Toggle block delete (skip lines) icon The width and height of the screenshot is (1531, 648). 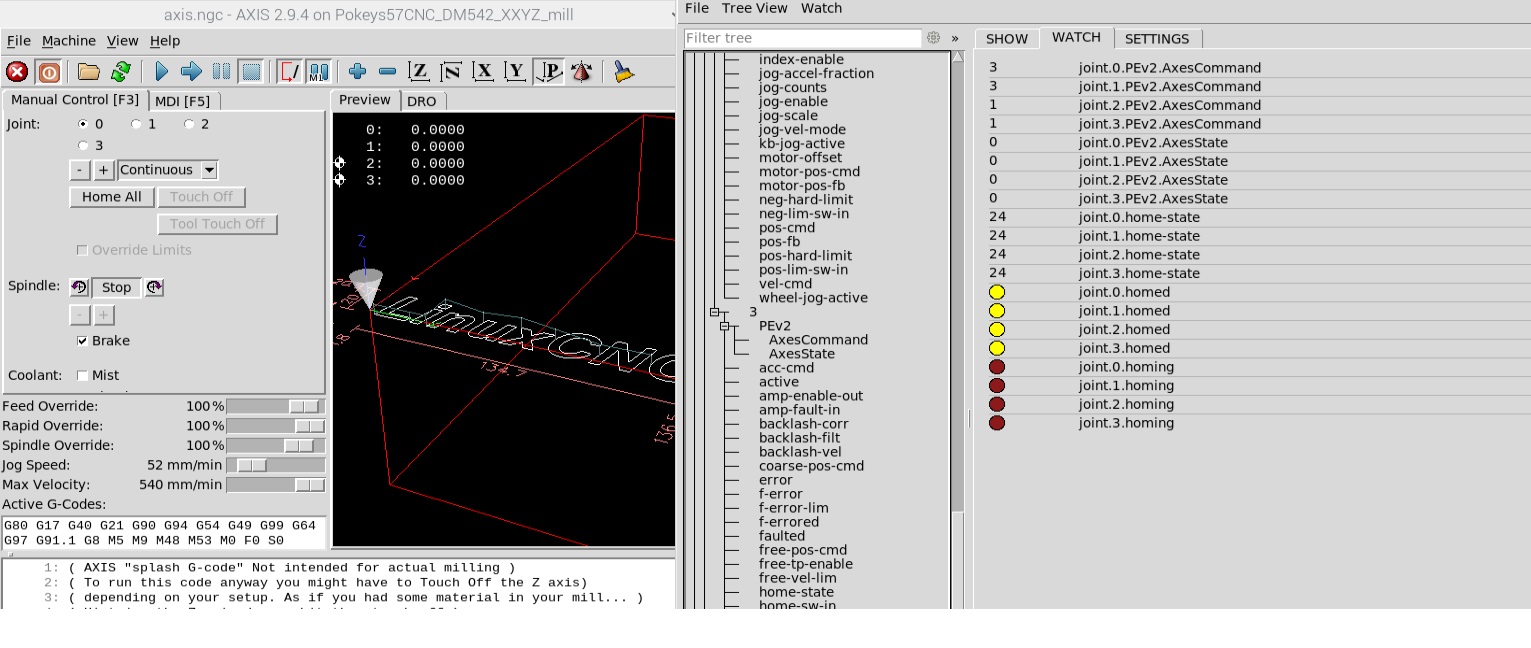point(290,72)
